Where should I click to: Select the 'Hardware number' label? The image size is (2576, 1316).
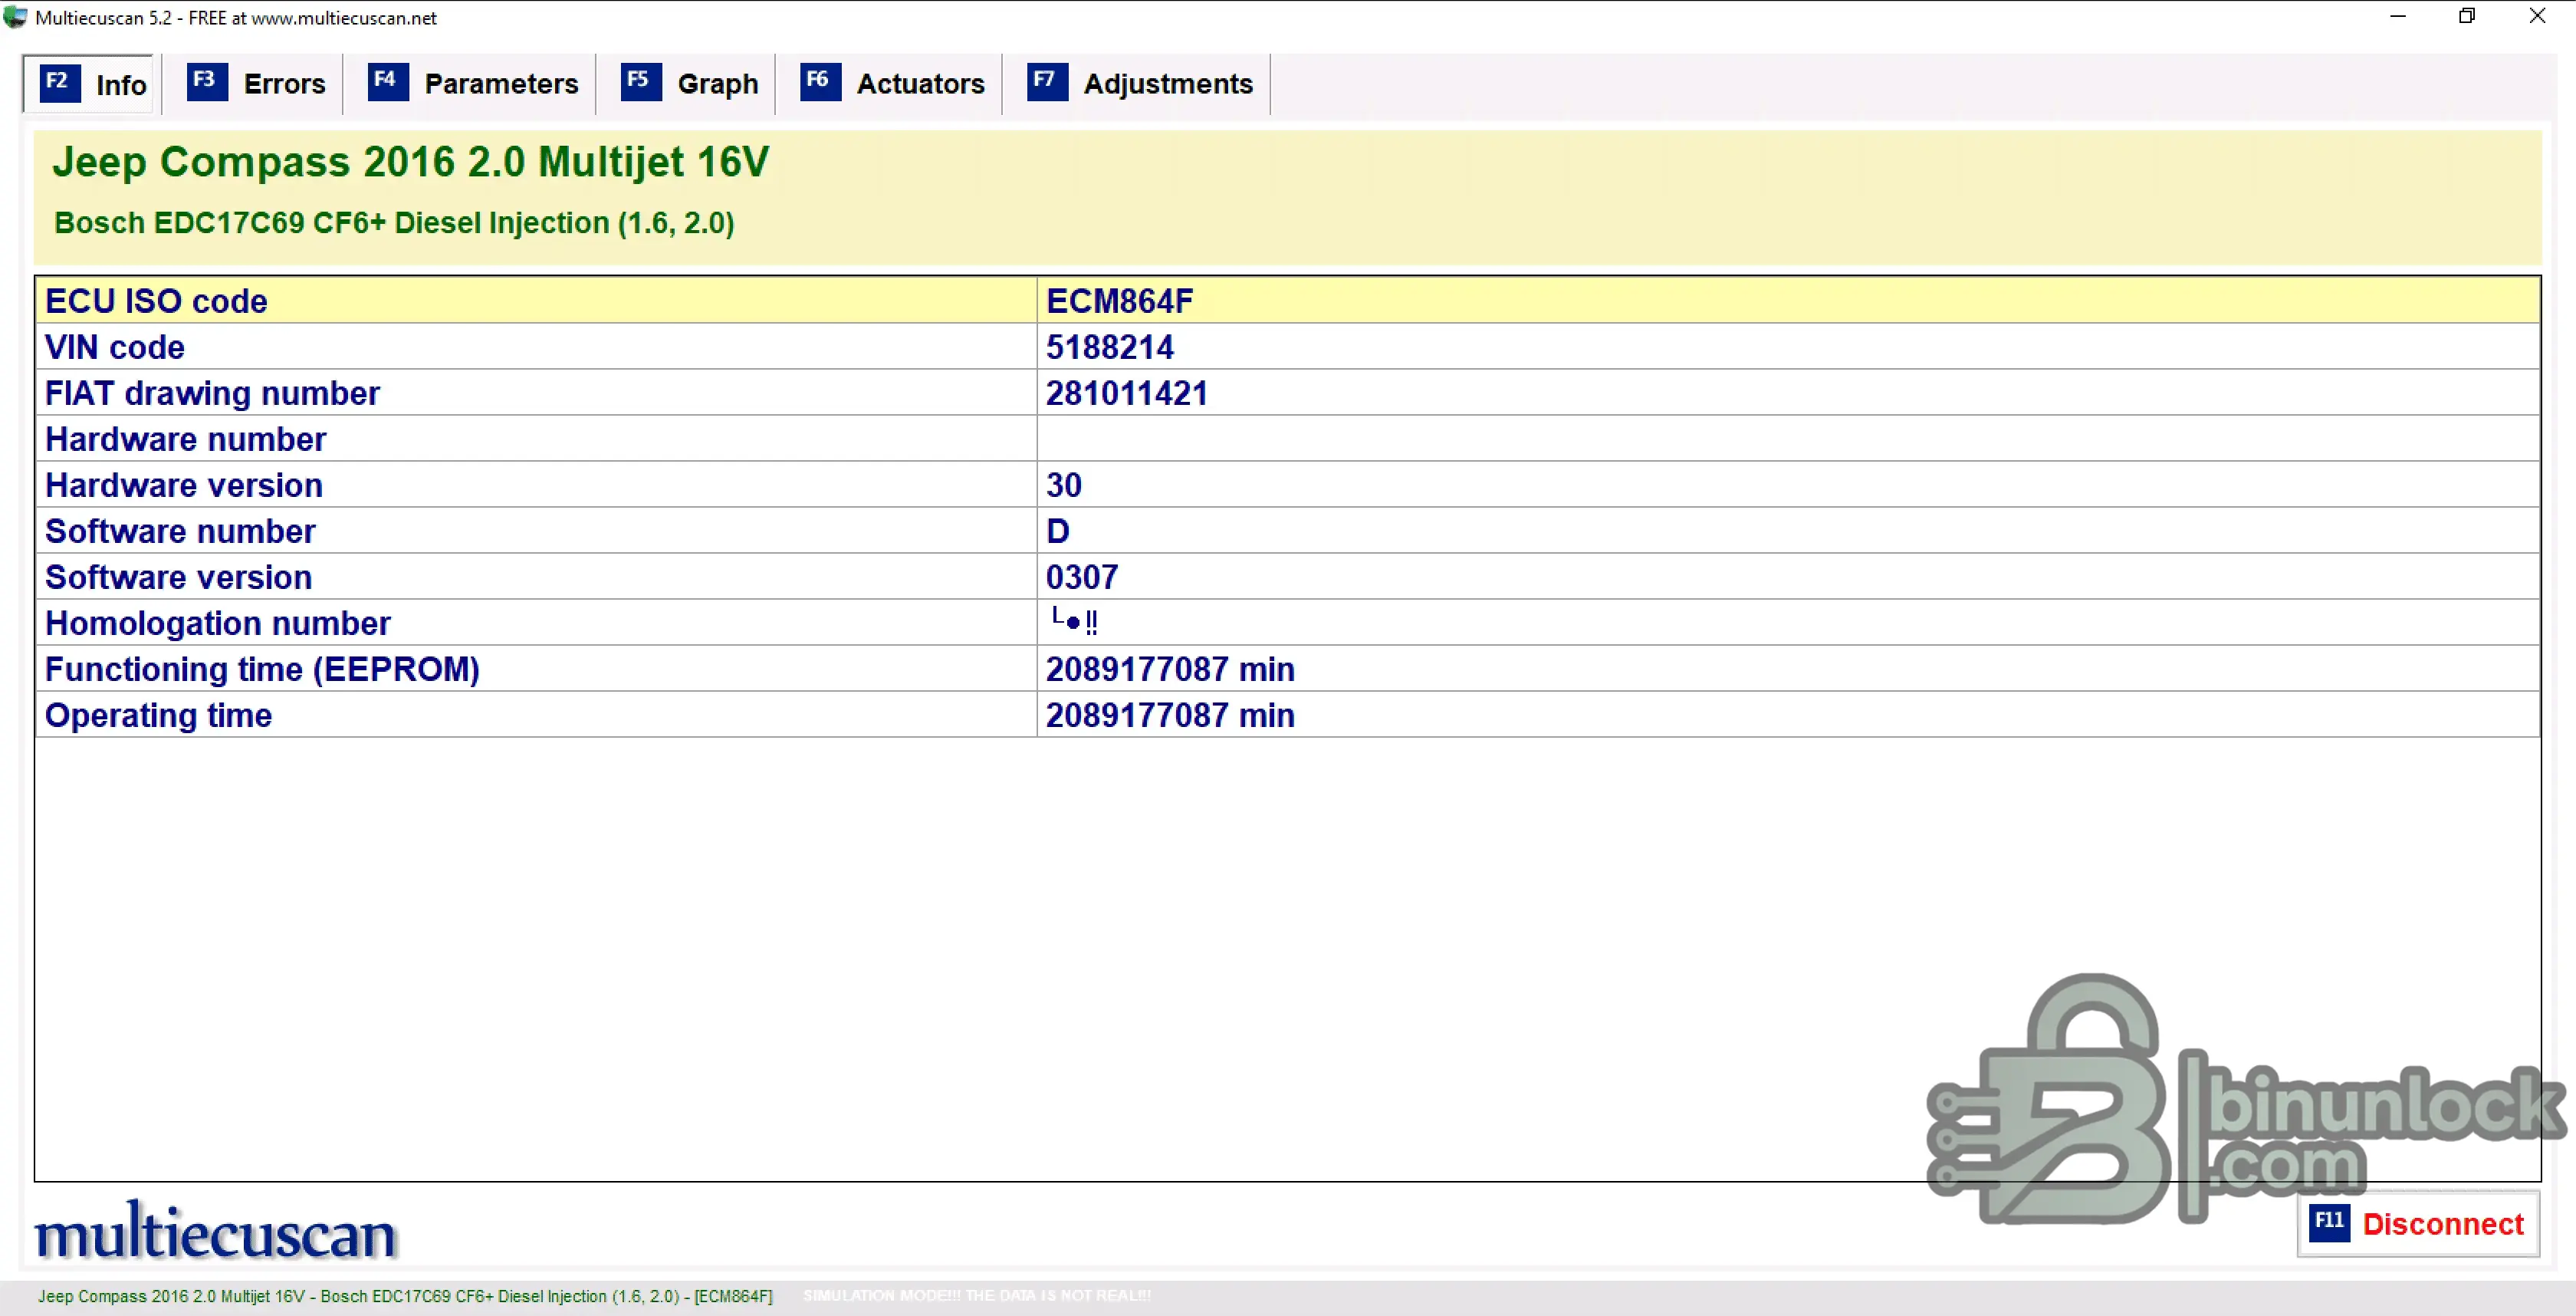click(x=186, y=439)
